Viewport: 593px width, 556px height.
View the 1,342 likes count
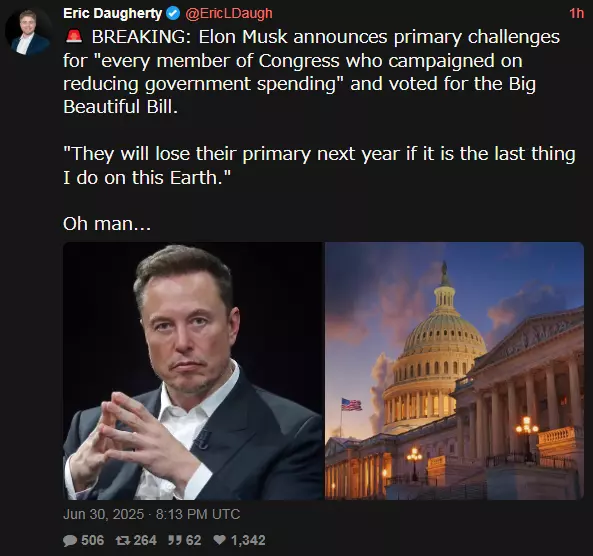[248, 540]
